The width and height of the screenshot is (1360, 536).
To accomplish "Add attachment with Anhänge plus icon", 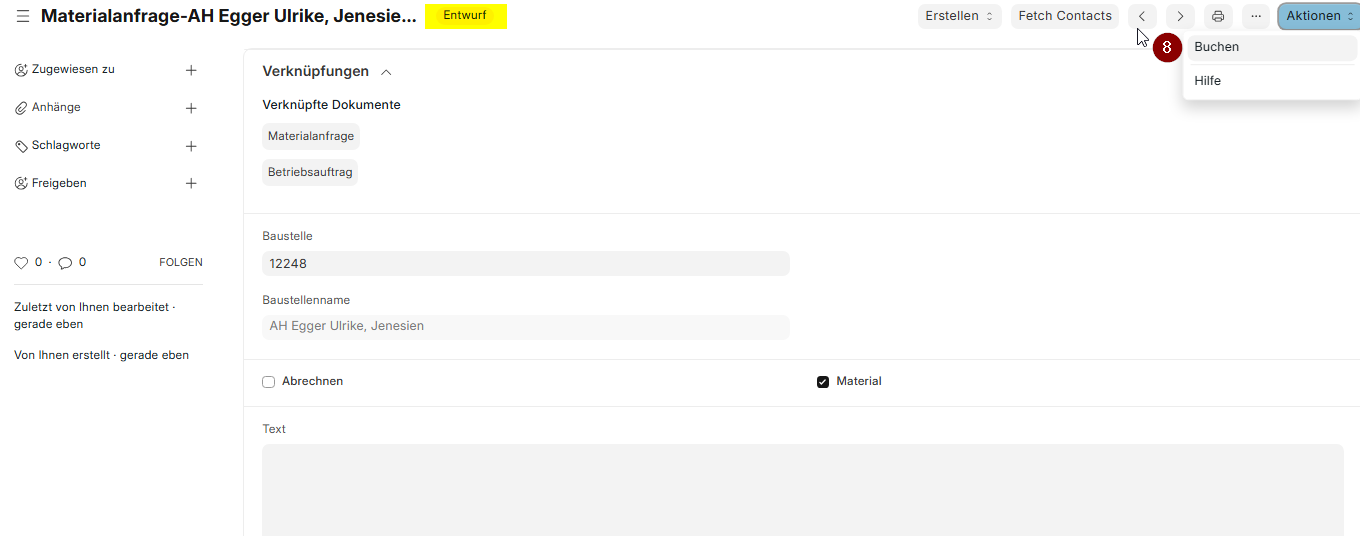I will (191, 108).
